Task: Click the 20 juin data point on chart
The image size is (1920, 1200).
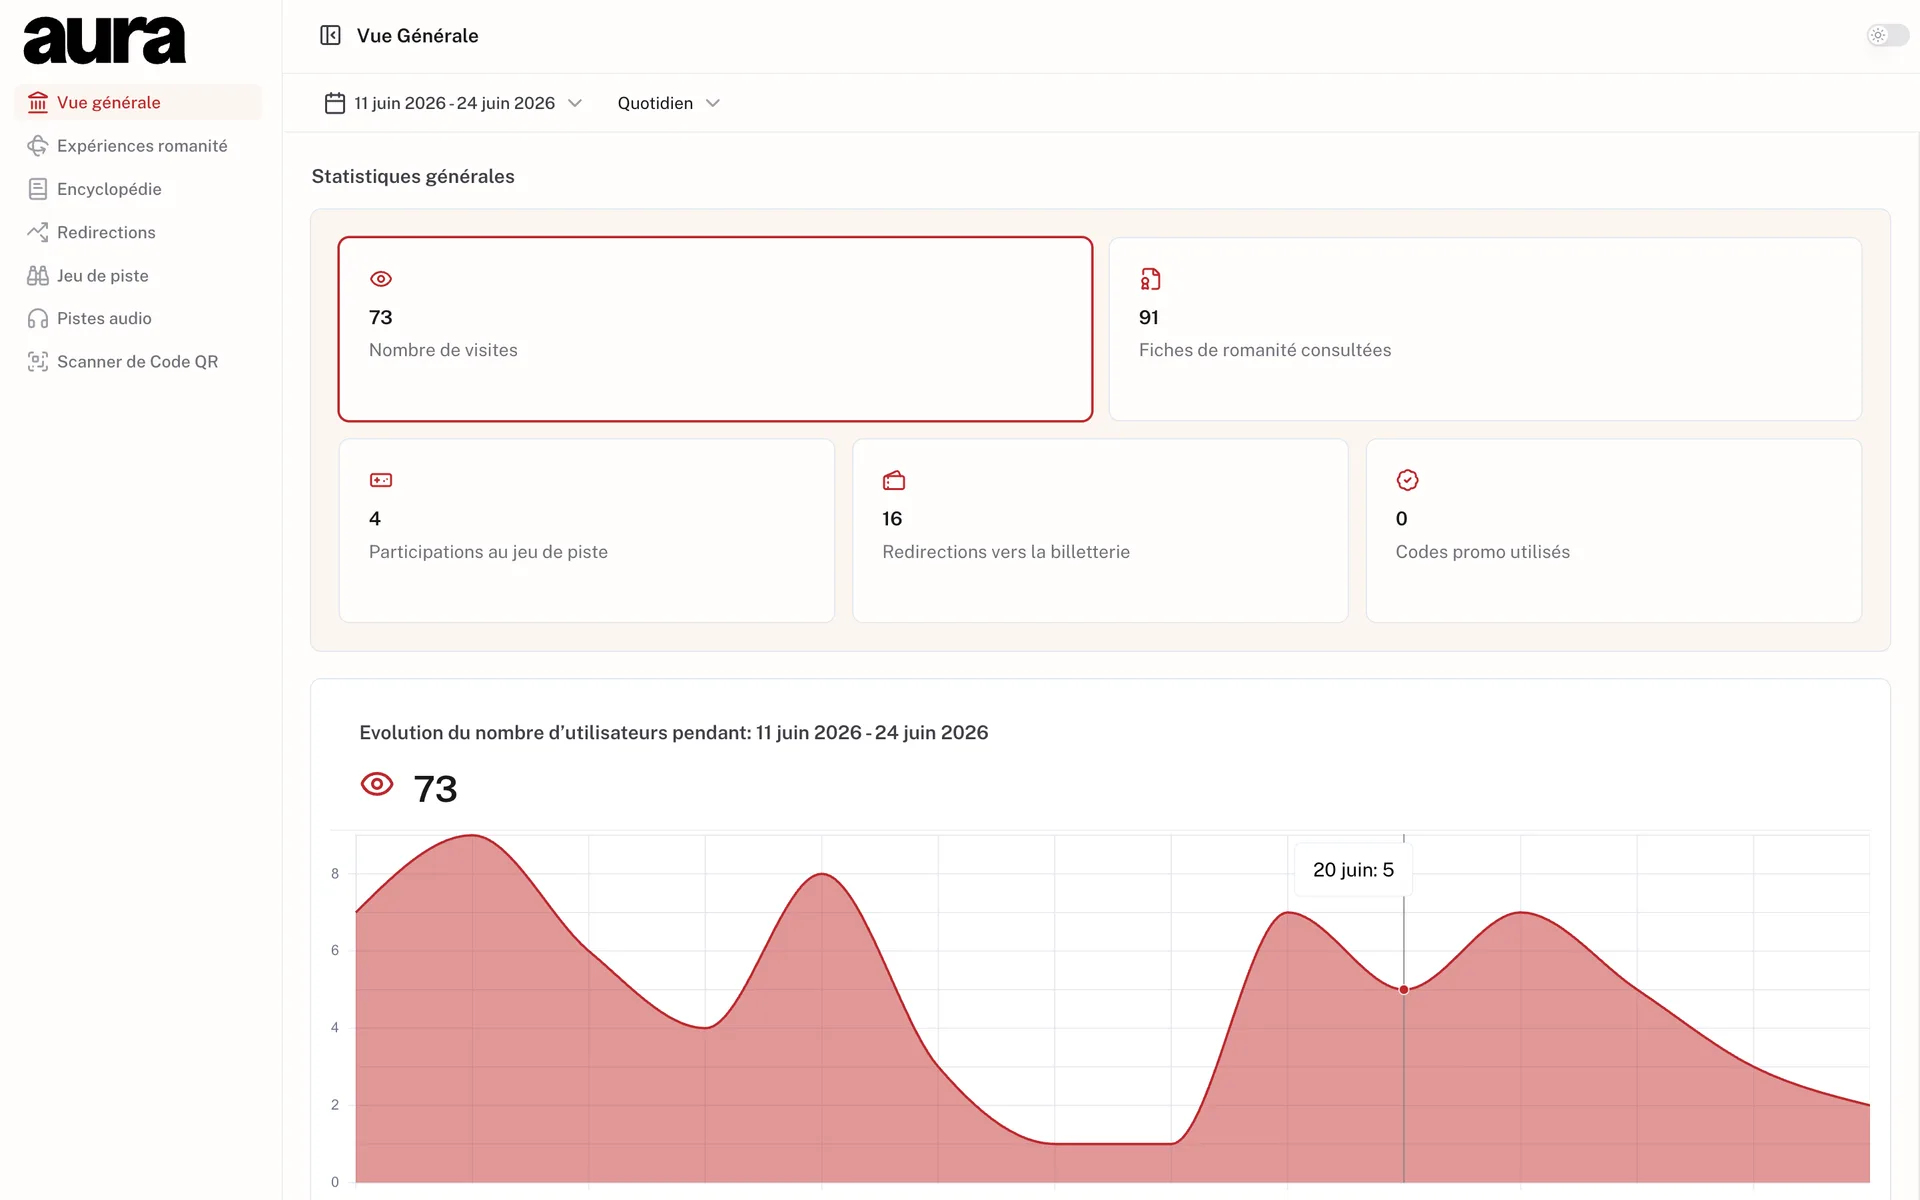Action: (x=1404, y=989)
